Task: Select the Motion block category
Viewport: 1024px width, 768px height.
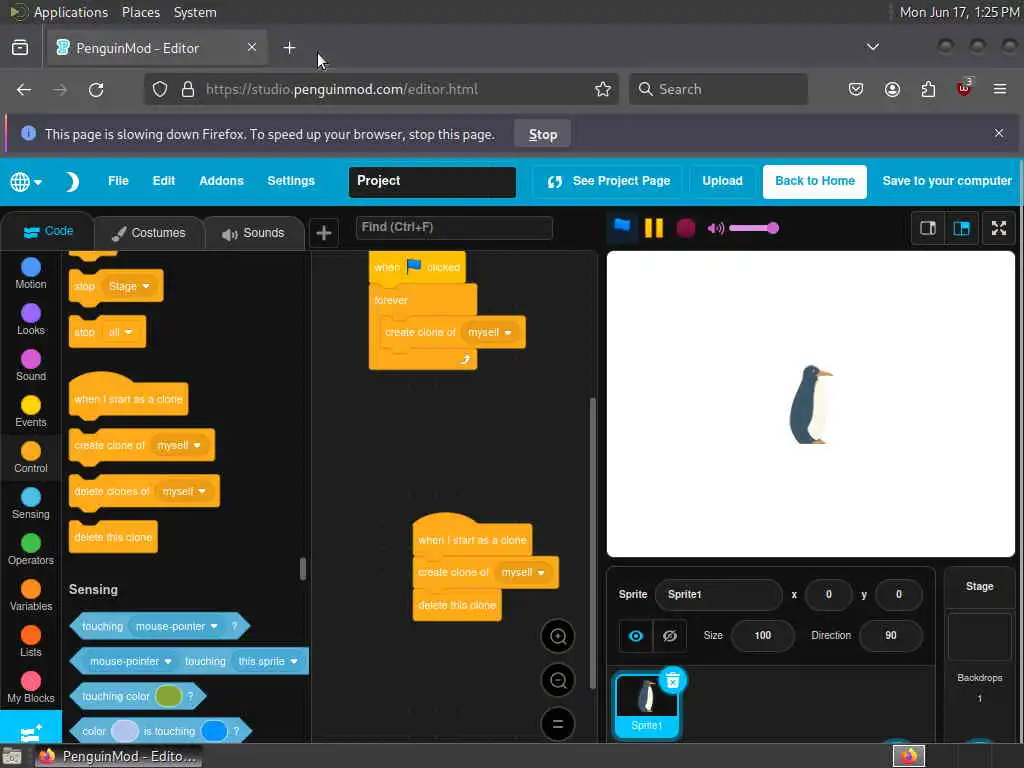Action: (31, 274)
